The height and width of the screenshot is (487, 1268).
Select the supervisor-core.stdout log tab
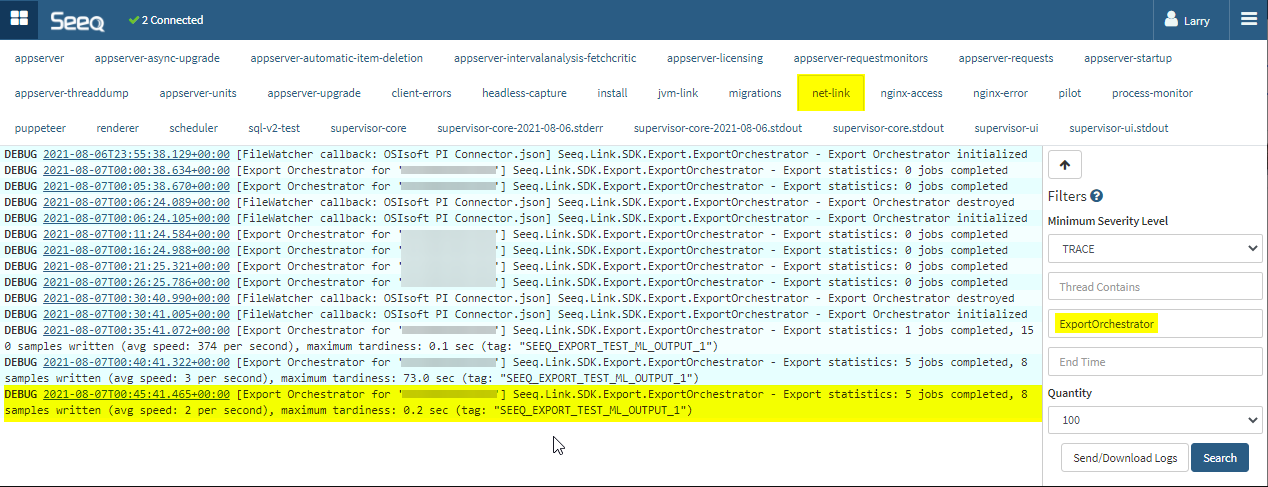888,128
